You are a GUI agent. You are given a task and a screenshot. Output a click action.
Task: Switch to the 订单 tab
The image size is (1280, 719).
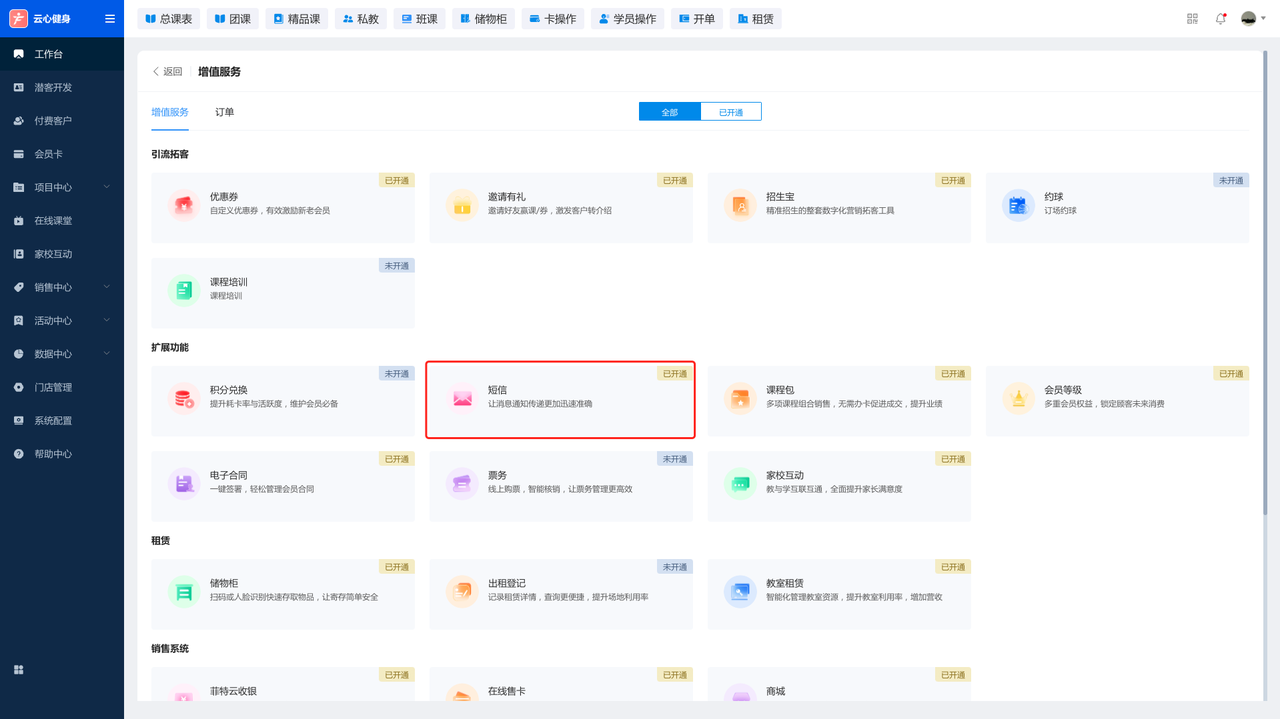[x=225, y=112]
